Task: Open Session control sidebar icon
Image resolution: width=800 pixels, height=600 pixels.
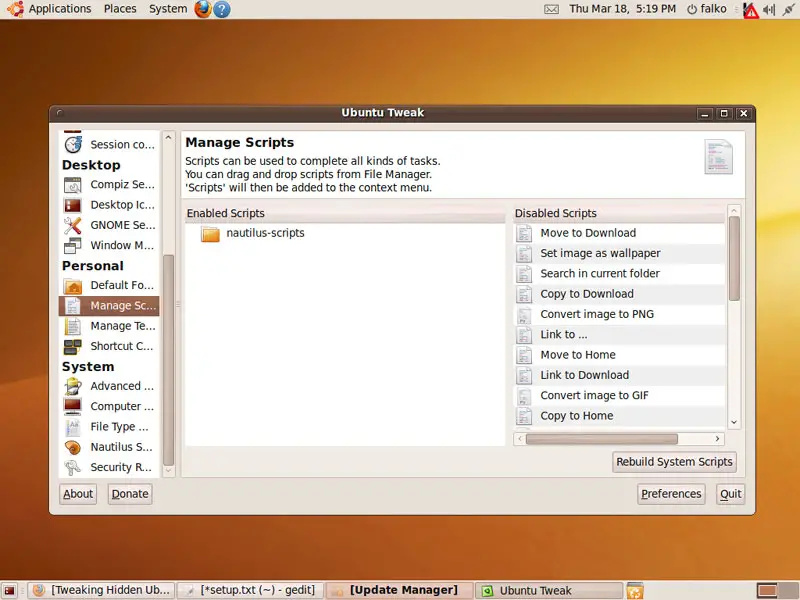Action: click(73, 144)
